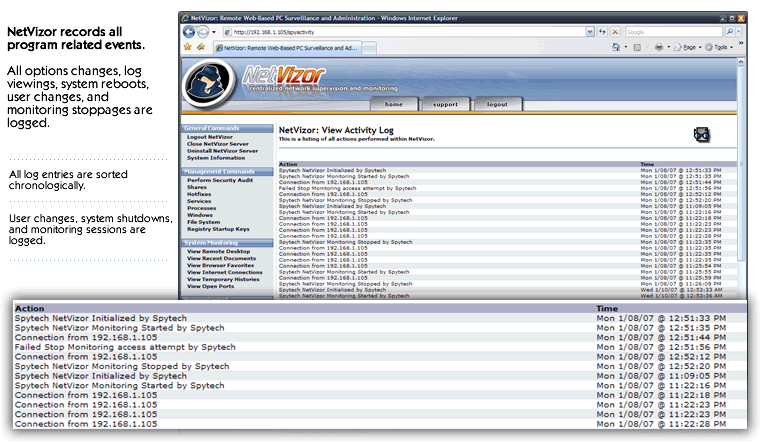Viewport: 761px width, 445px height.
Task: Click the red Stop loading icon
Action: [617, 32]
